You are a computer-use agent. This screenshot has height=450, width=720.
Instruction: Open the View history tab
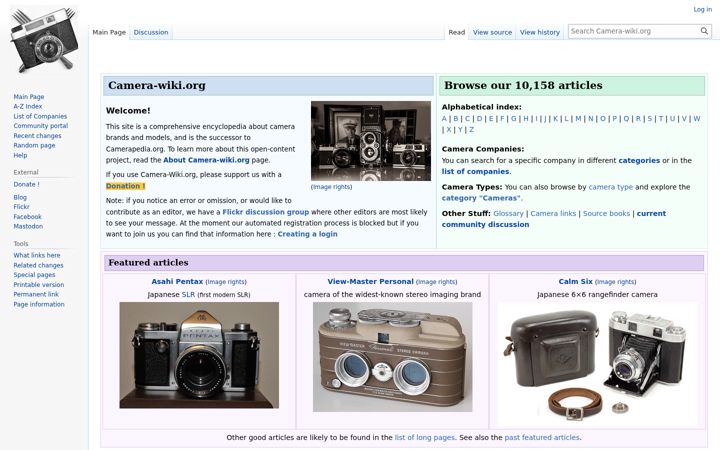point(540,32)
